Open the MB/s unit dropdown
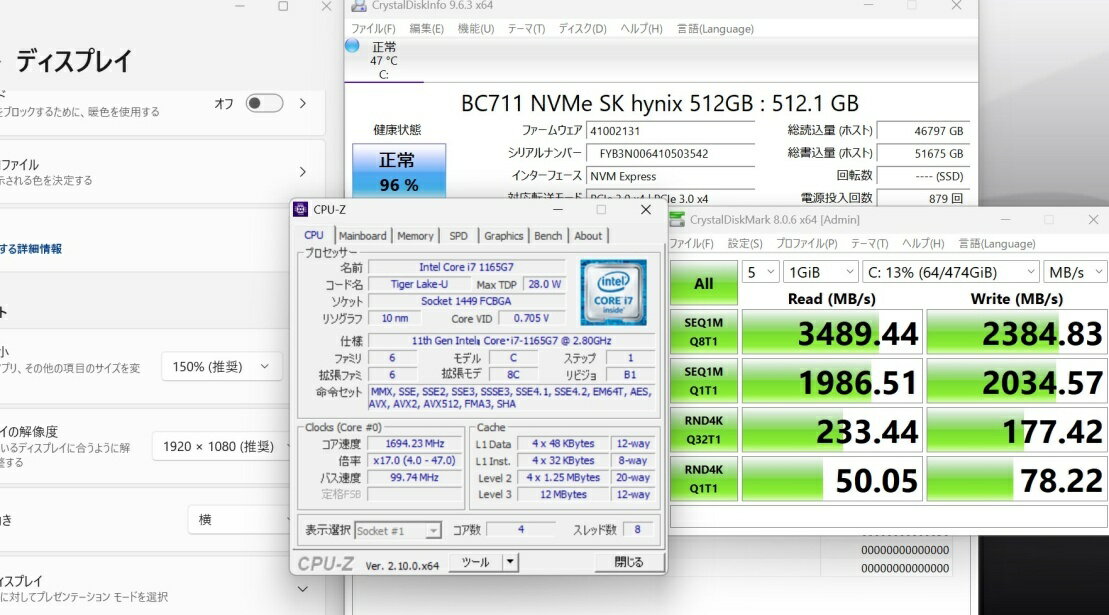This screenshot has height=615, width=1109. pos(1075,272)
